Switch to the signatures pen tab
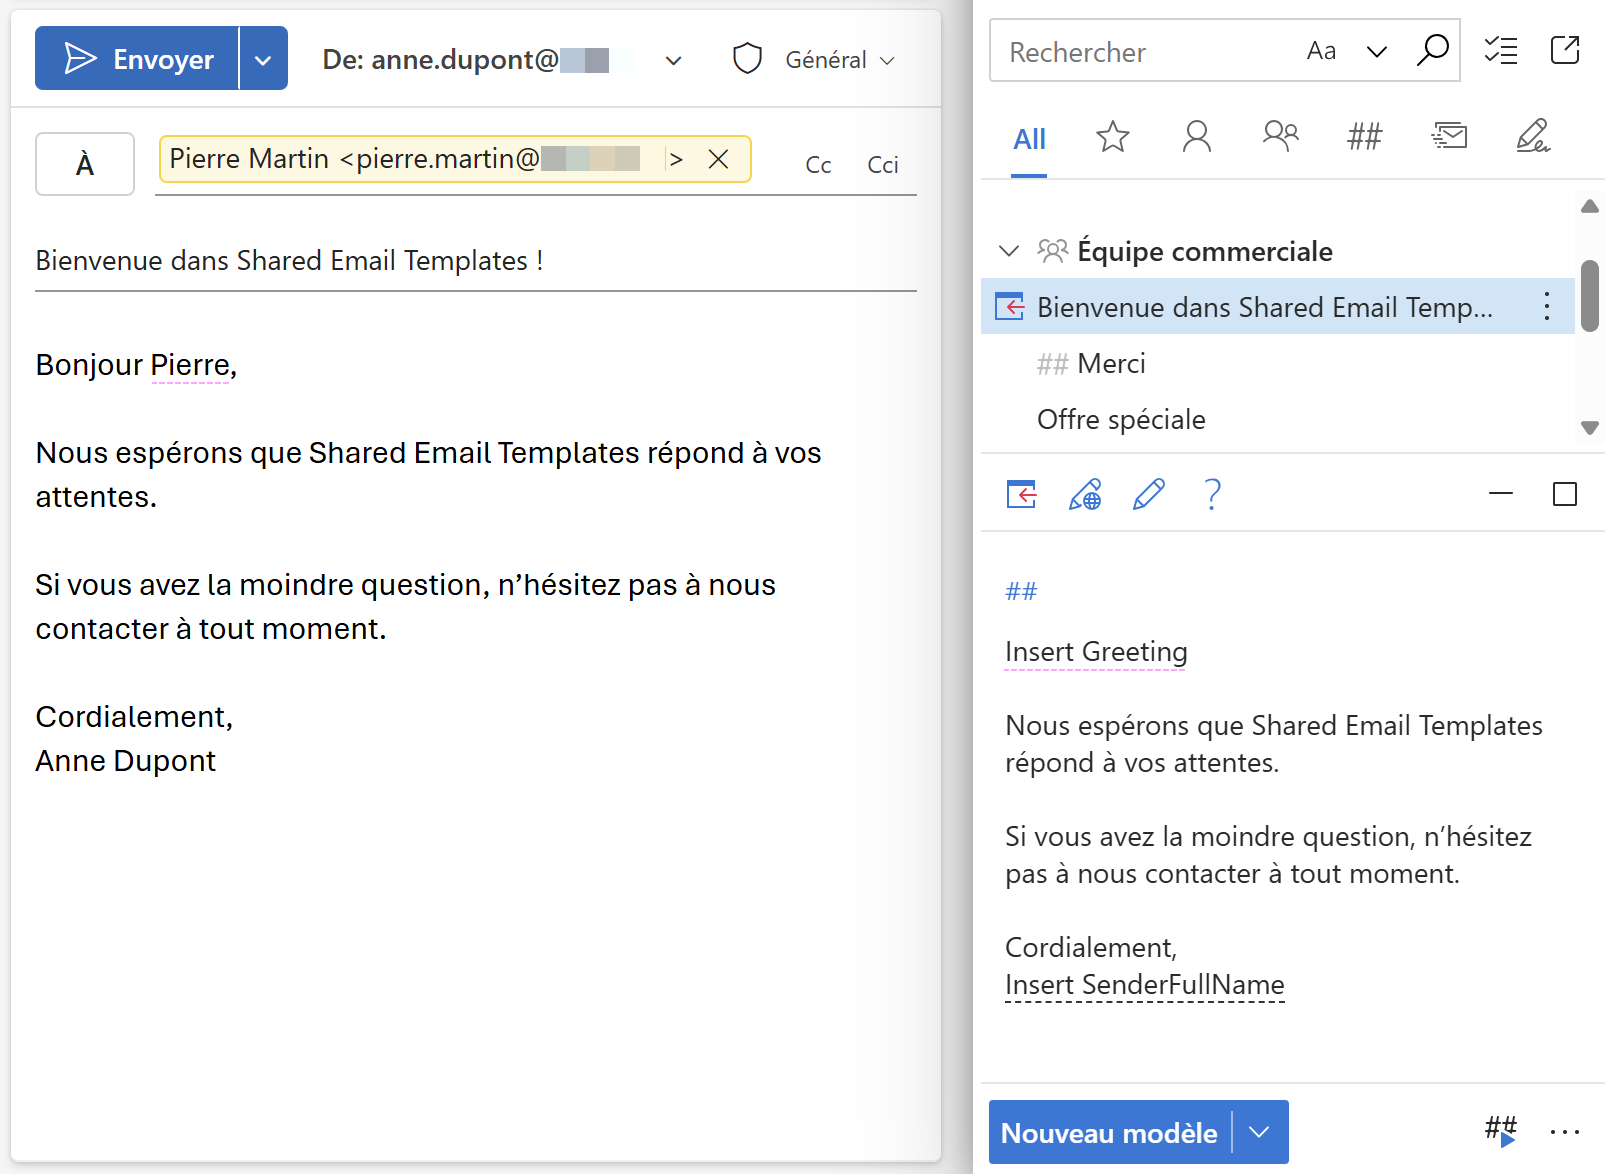This screenshot has width=1608, height=1174. point(1532,135)
